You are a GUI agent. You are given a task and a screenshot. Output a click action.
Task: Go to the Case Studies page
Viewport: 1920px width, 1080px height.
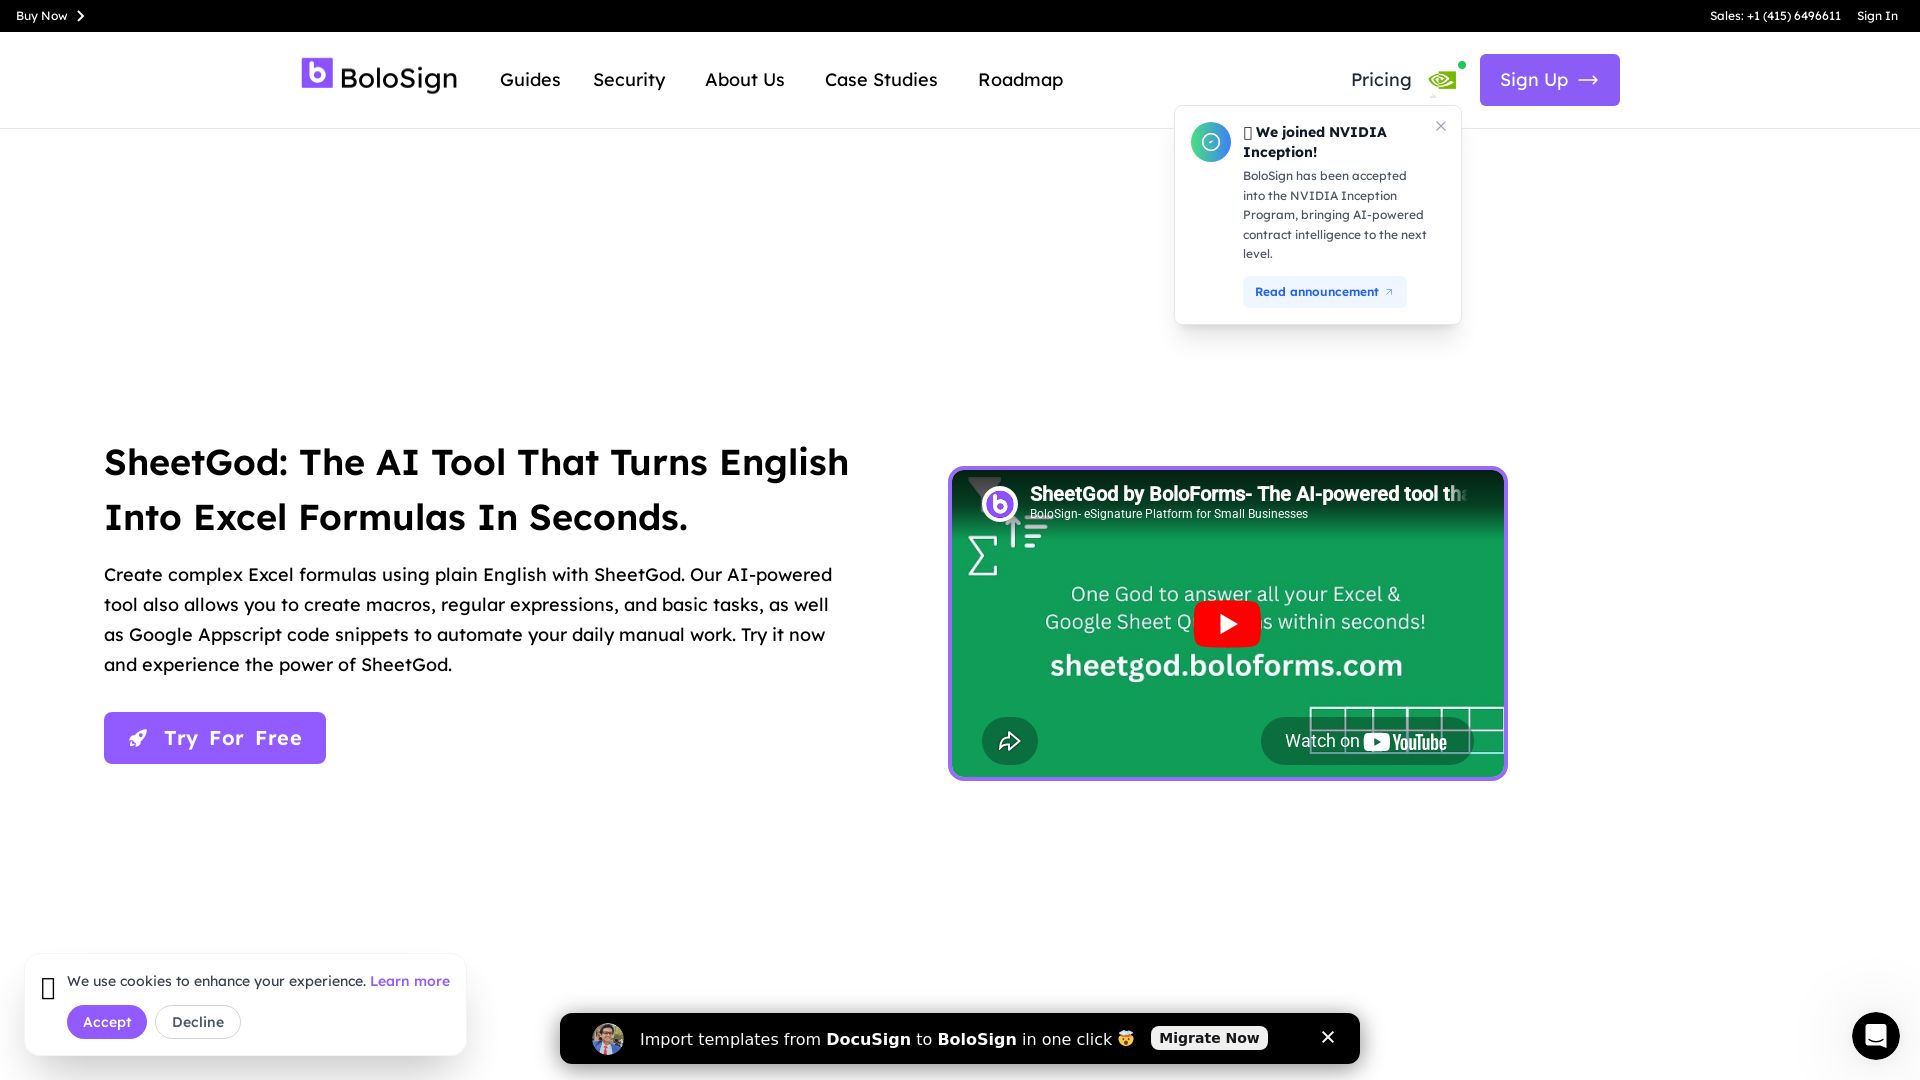881,80
